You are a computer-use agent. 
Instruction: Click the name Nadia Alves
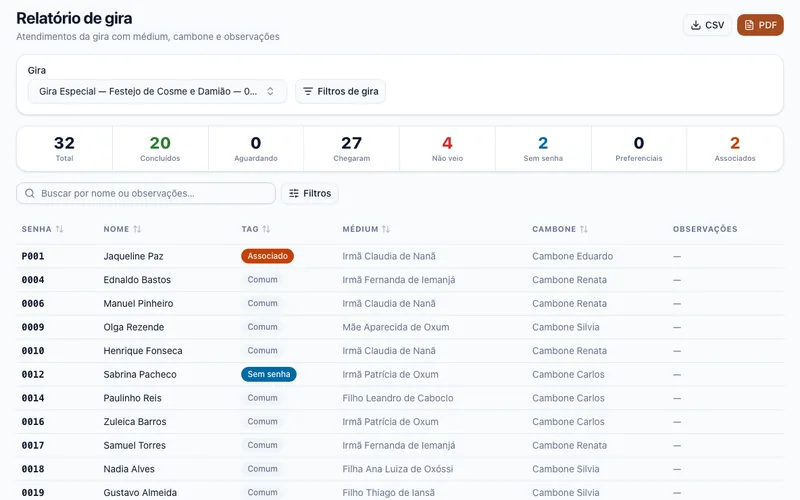point(129,469)
